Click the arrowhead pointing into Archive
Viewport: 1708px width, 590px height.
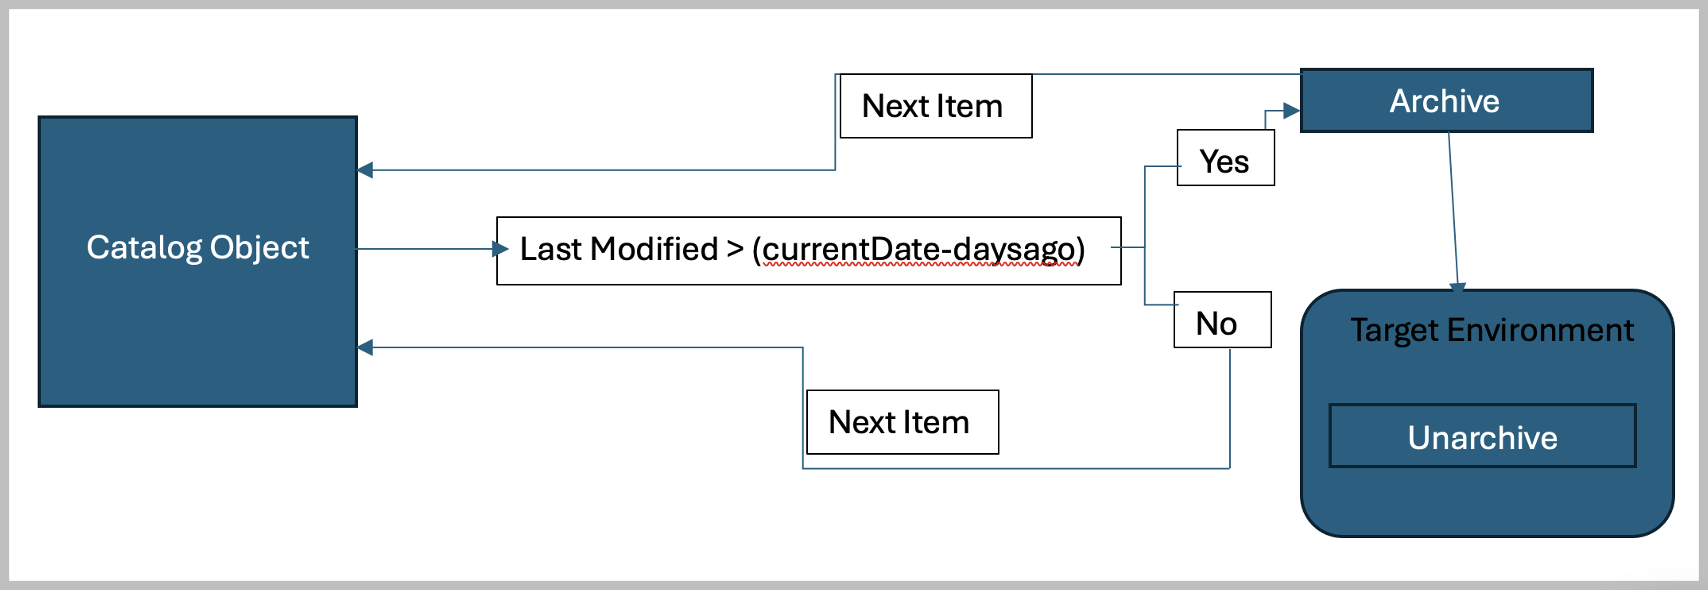(x=1291, y=111)
